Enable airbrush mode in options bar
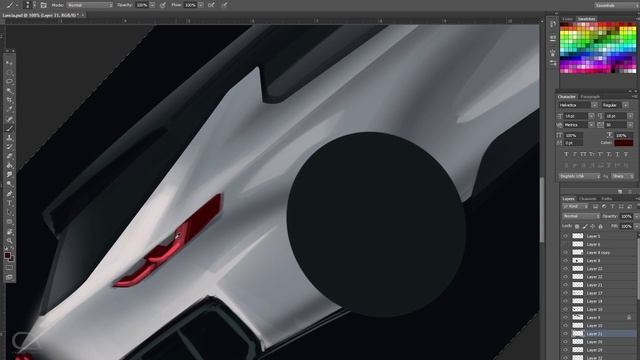Viewport: 640px width, 360px height. click(x=211, y=5)
